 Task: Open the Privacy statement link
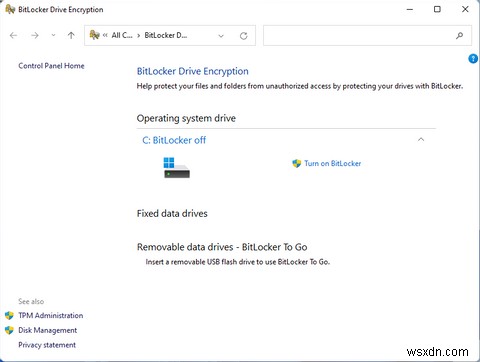pos(47,345)
